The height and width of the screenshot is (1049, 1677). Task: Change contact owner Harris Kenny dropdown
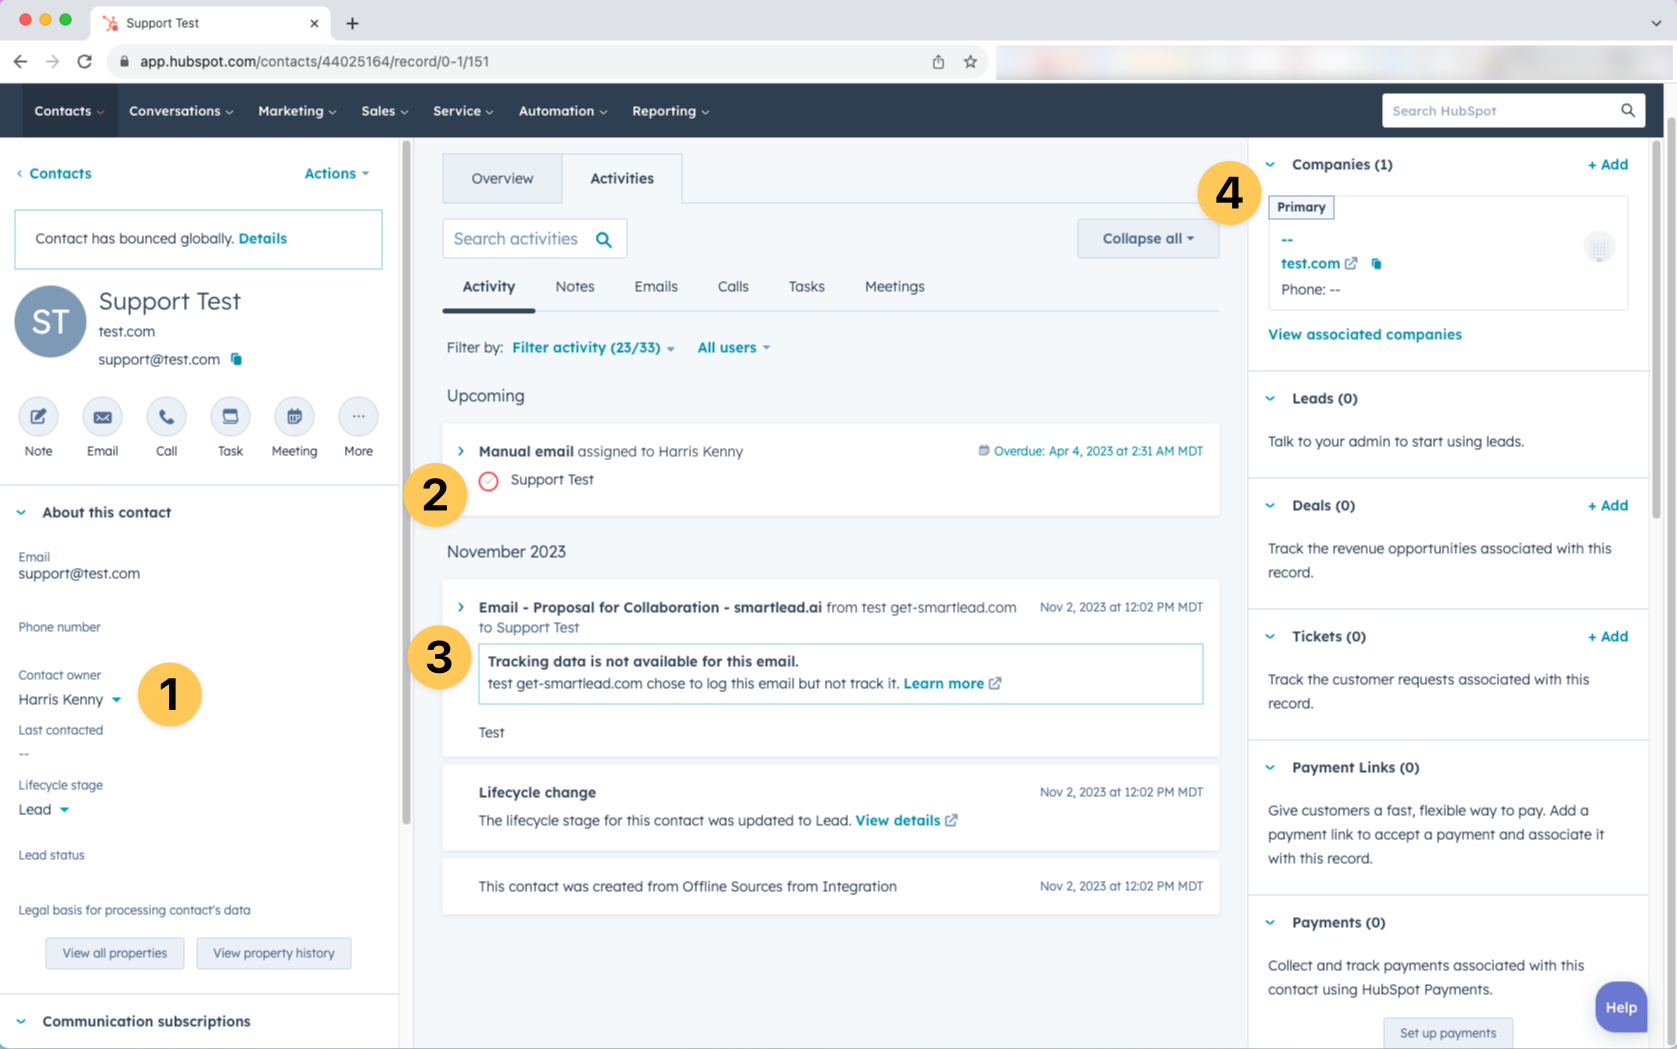[x=70, y=699]
